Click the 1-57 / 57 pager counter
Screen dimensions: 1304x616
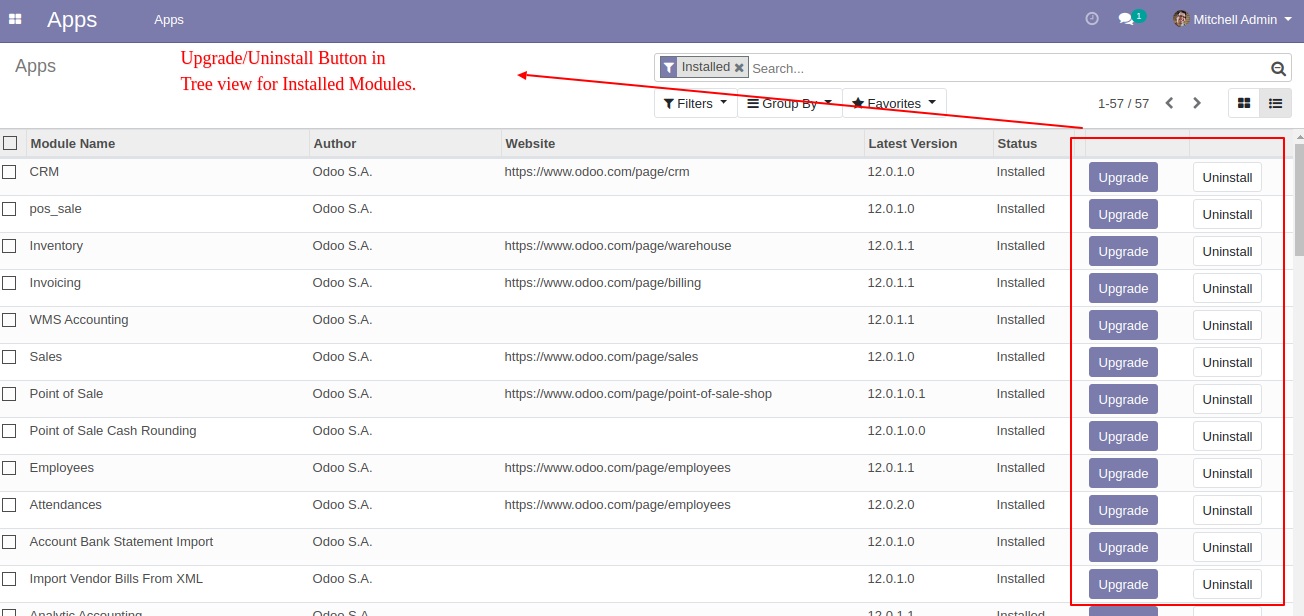pos(1123,104)
